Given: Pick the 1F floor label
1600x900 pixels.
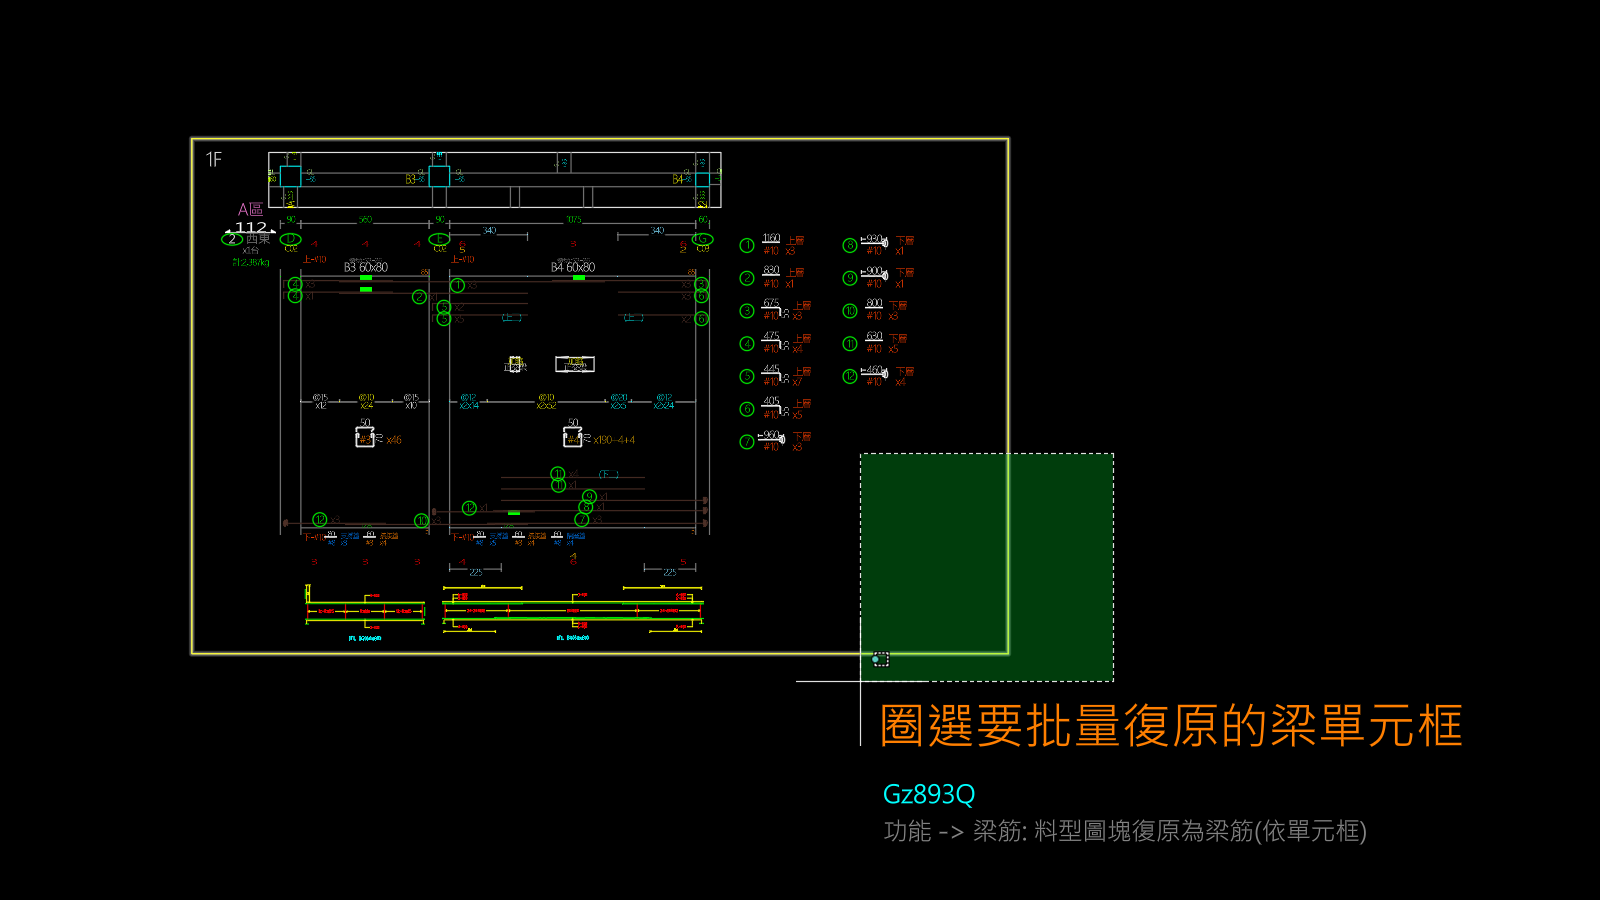Looking at the screenshot, I should [x=214, y=160].
